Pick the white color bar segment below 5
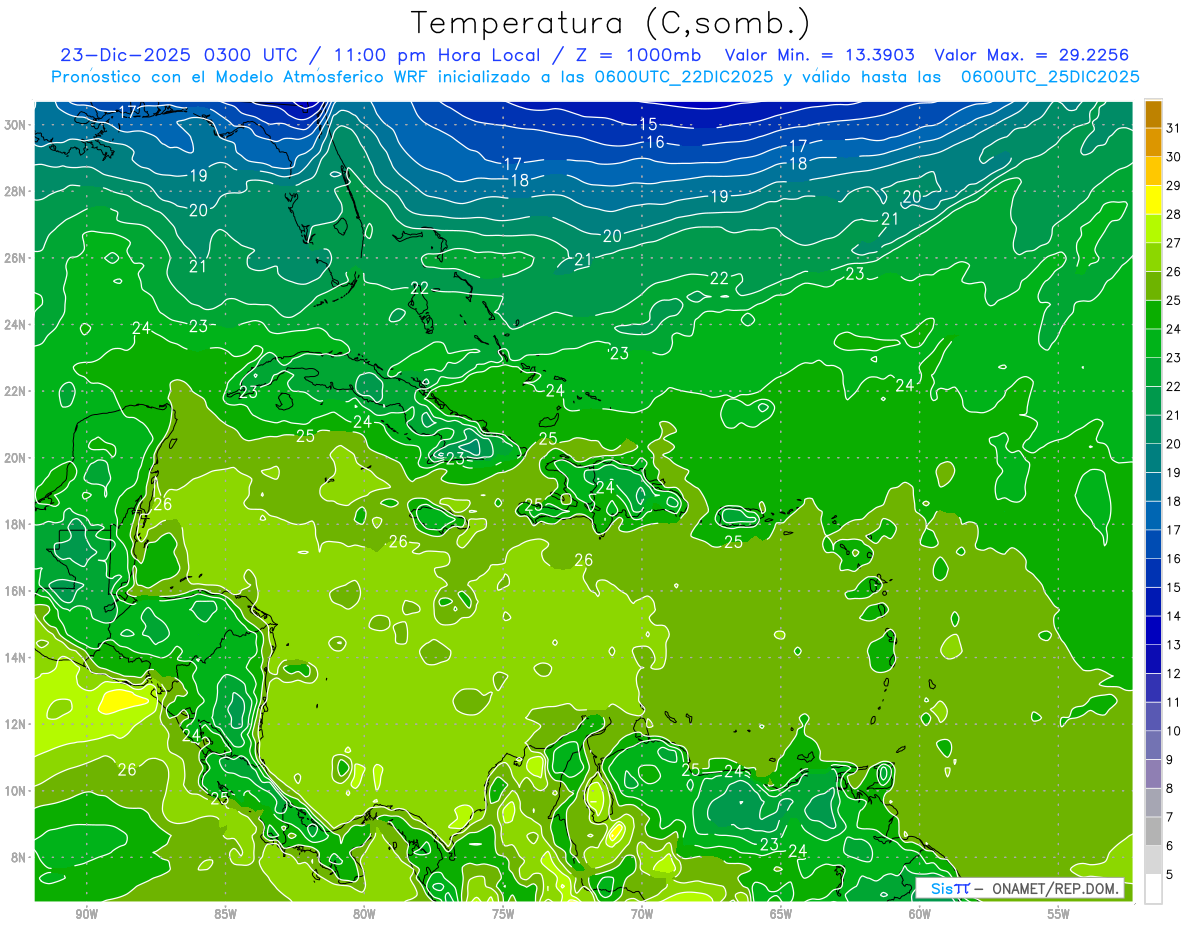This screenshot has width=1200, height=927. 1153,889
